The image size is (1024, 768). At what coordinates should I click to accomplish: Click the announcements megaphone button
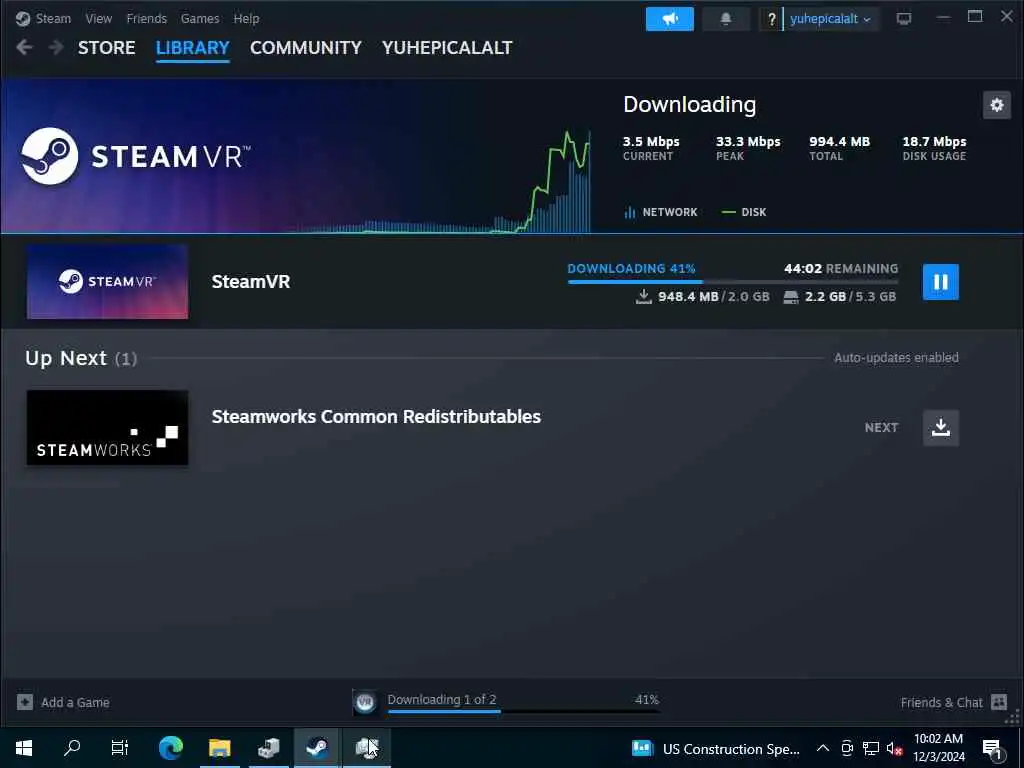coord(669,19)
